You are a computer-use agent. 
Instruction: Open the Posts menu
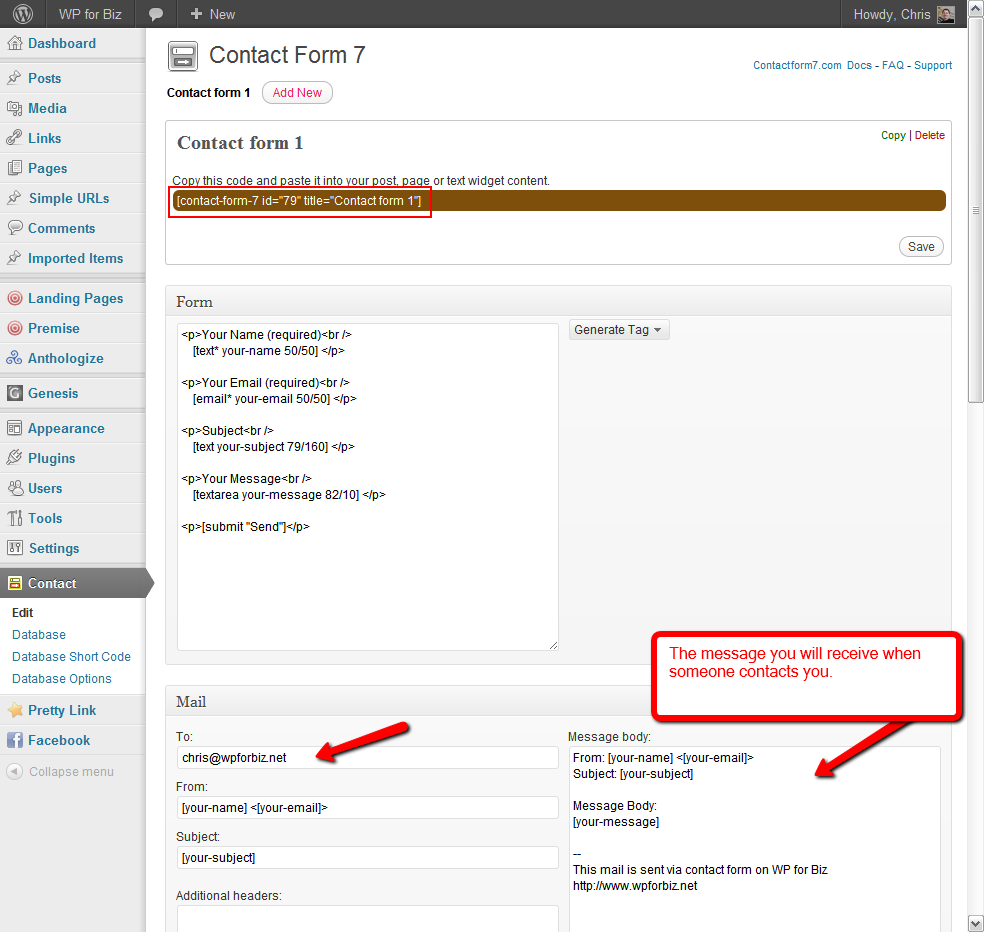45,78
